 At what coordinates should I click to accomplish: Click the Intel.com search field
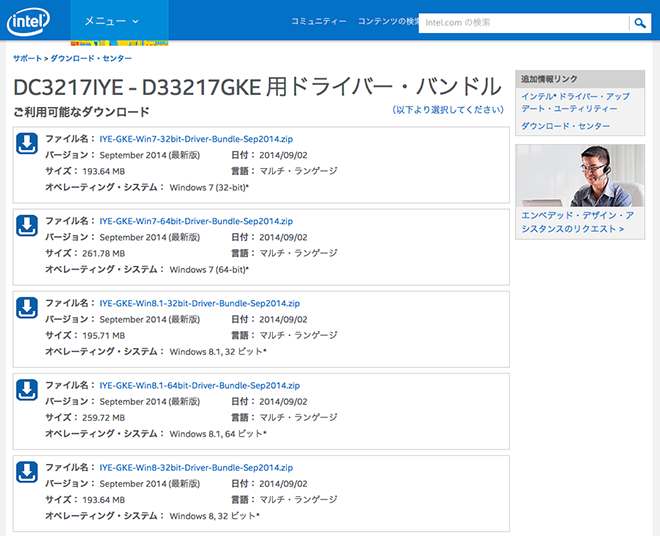(x=524, y=23)
